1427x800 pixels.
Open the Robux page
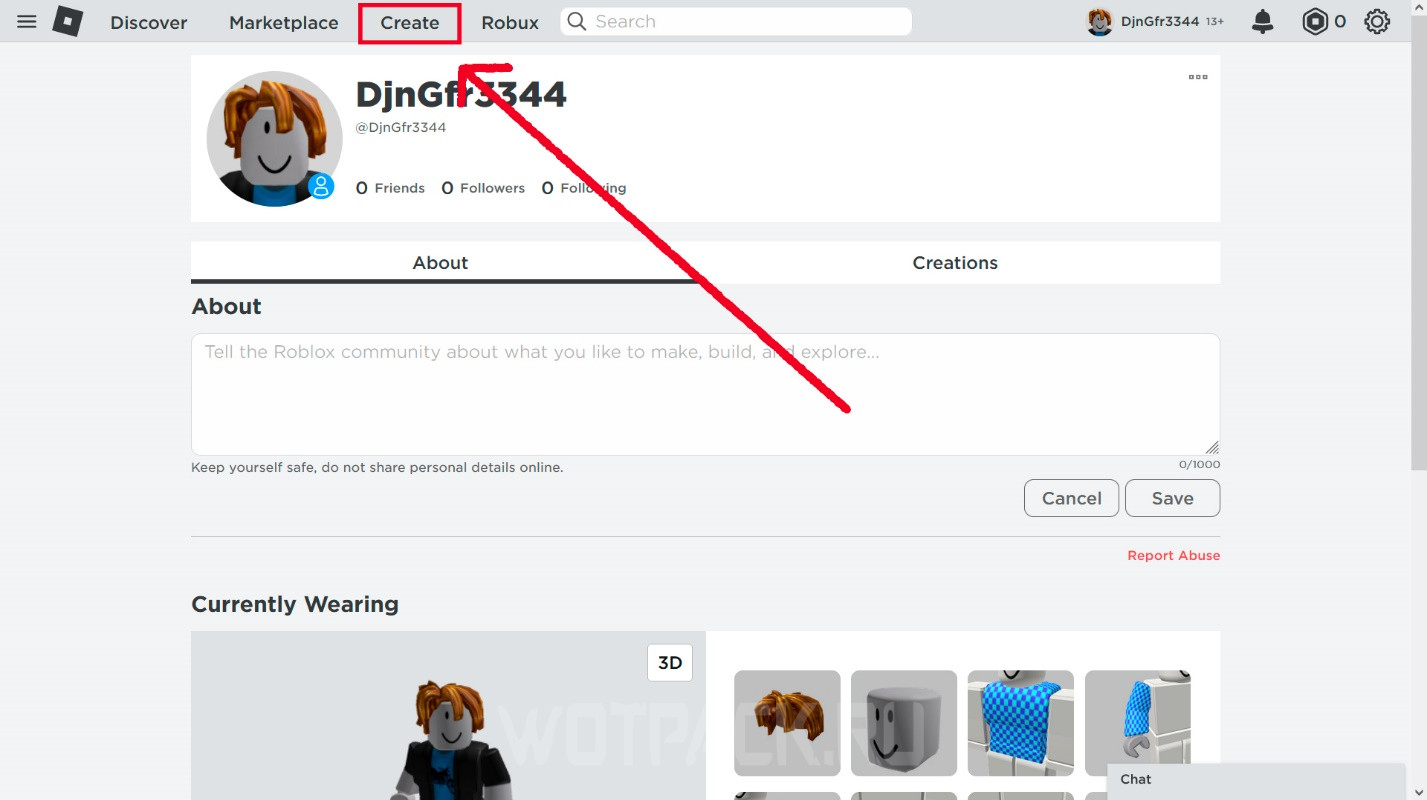tap(510, 22)
